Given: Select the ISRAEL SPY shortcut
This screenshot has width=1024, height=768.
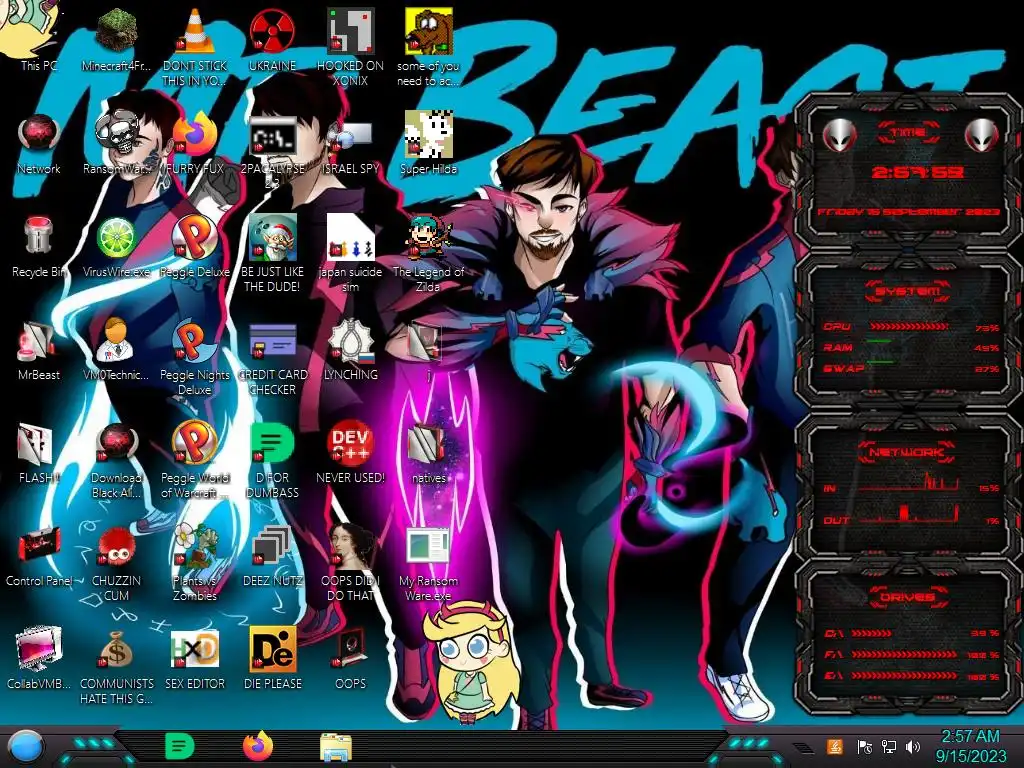Looking at the screenshot, I should (x=350, y=135).
